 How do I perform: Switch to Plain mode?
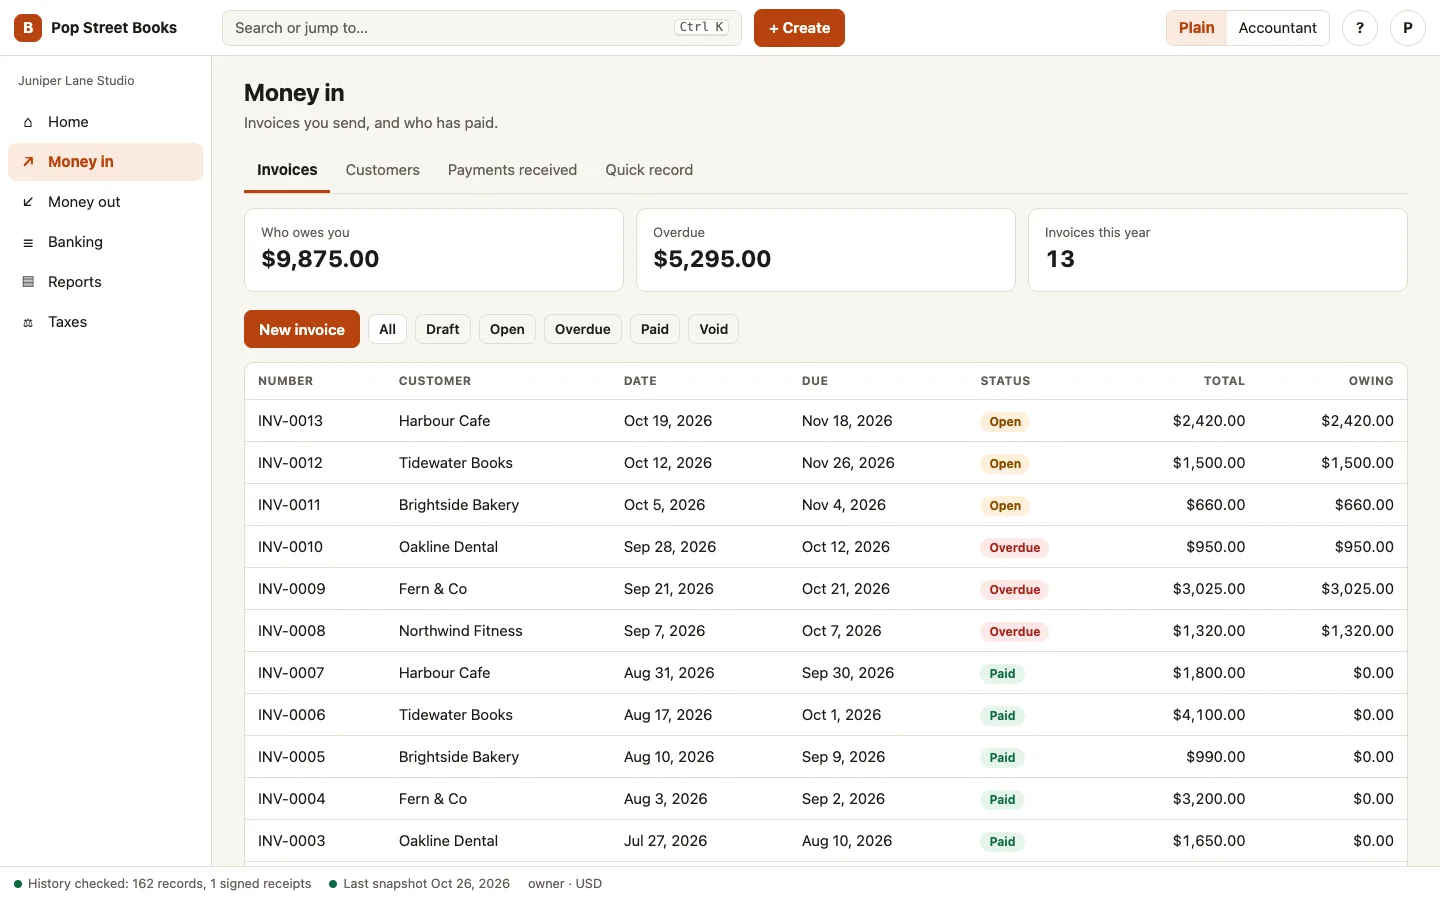pyautogui.click(x=1196, y=28)
